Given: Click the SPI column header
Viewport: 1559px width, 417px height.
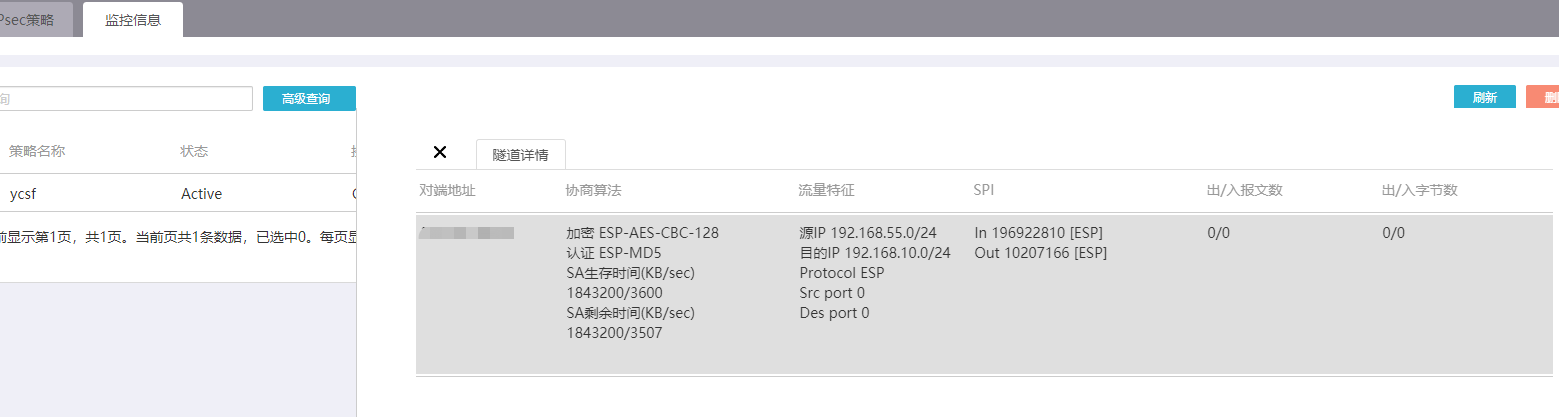Looking at the screenshot, I should click(x=984, y=190).
